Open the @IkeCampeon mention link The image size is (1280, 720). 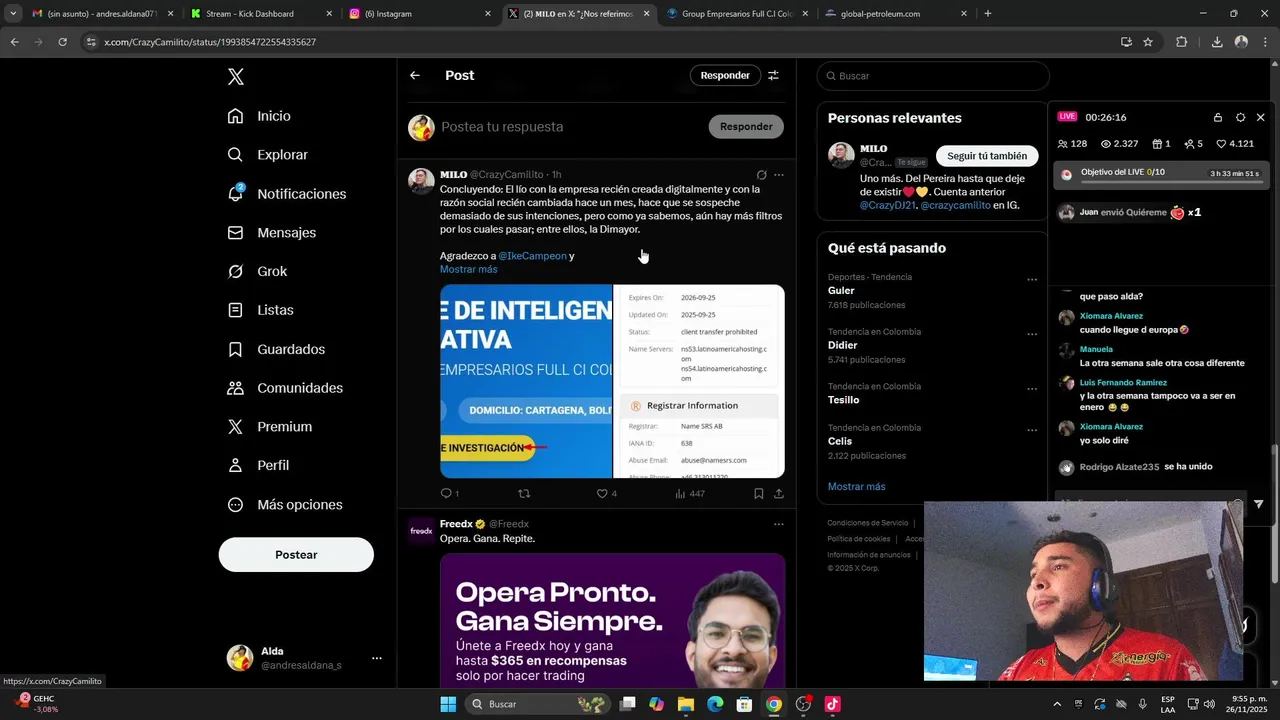click(x=532, y=256)
